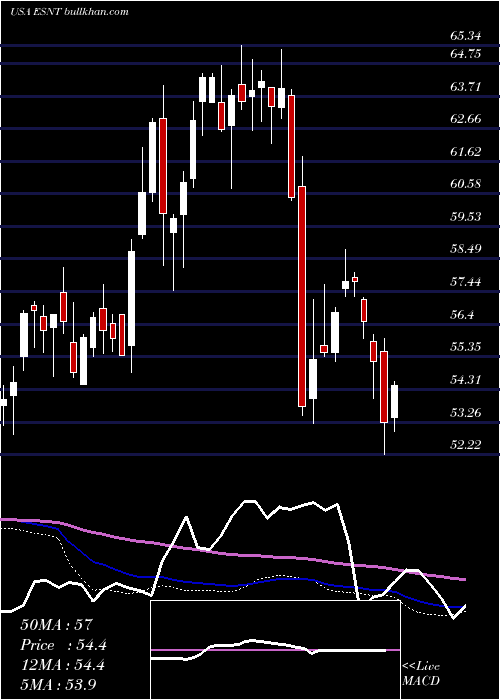Click the '5MA : 53.9' indicator text
This screenshot has height=700, width=500.
58,685
